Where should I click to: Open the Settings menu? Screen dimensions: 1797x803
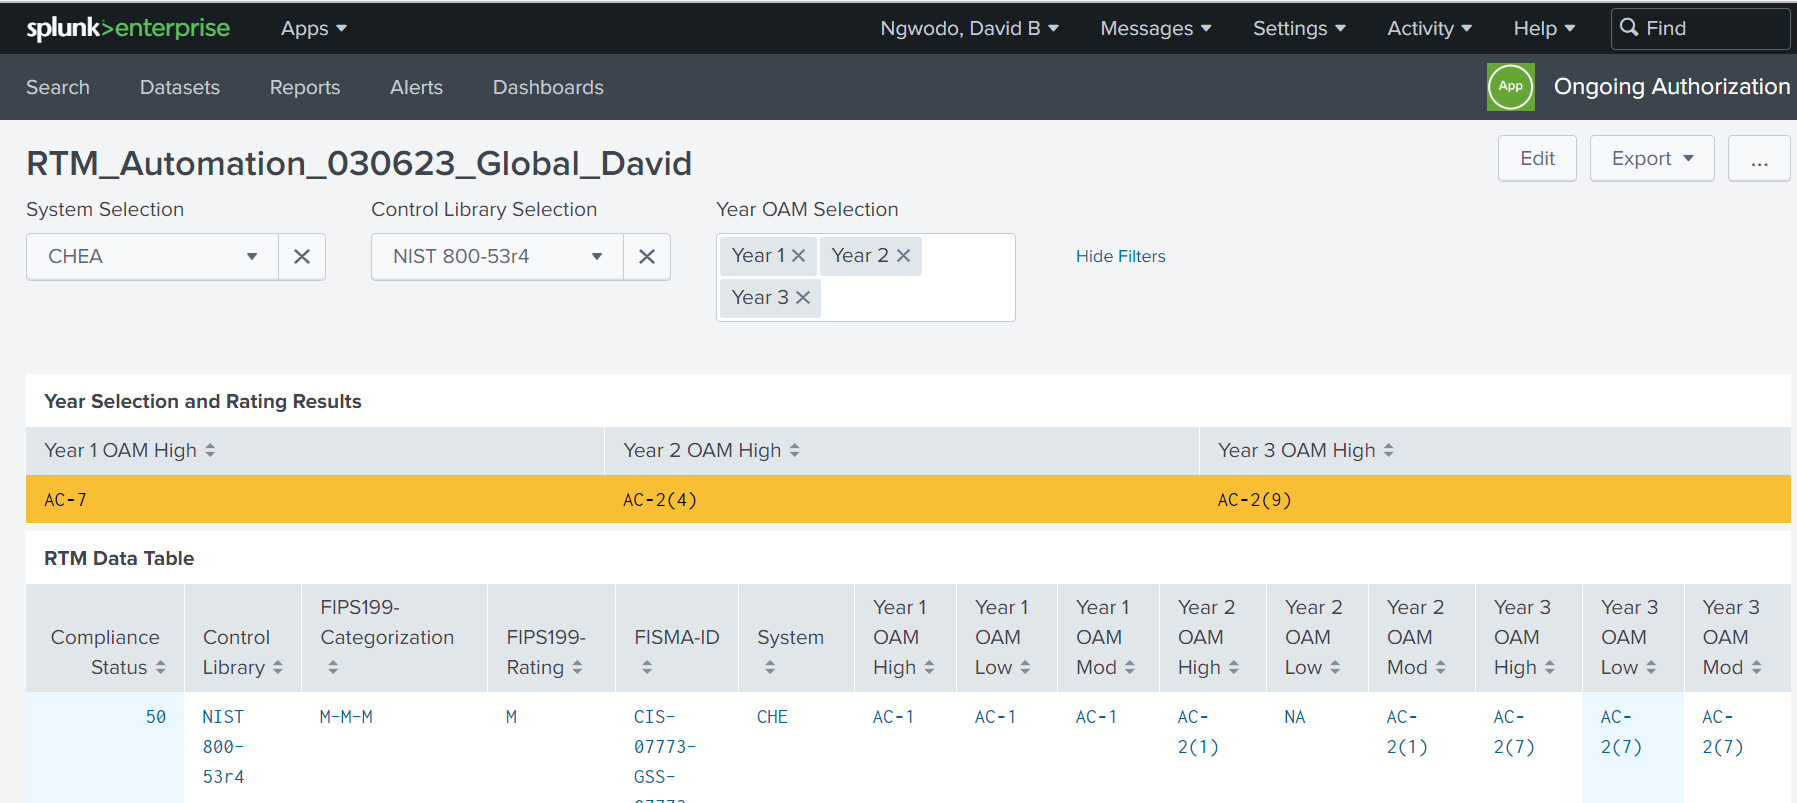click(x=1298, y=28)
